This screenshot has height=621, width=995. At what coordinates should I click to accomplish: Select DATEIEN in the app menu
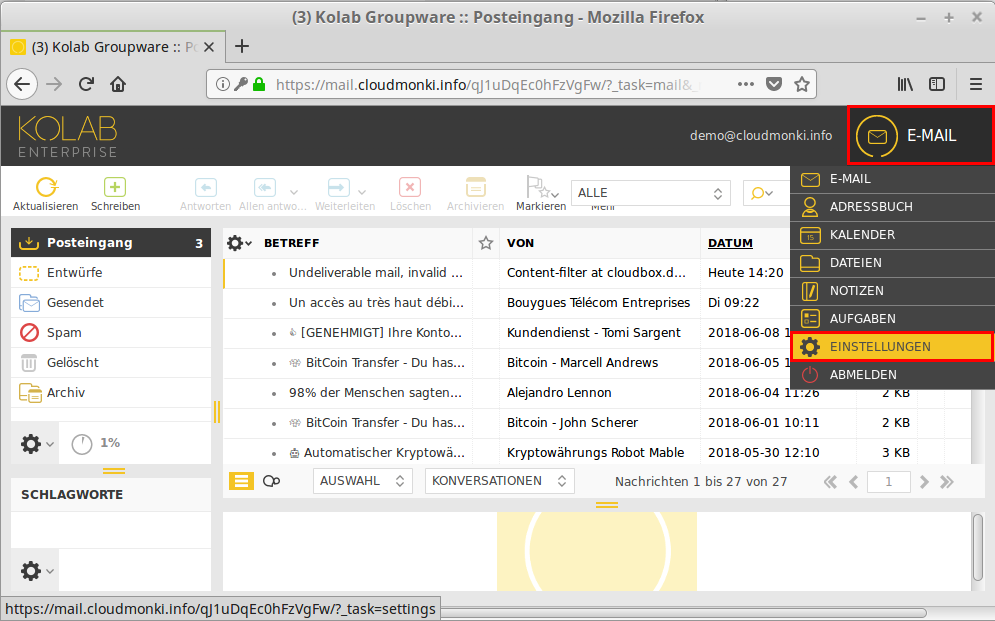[x=892, y=263]
